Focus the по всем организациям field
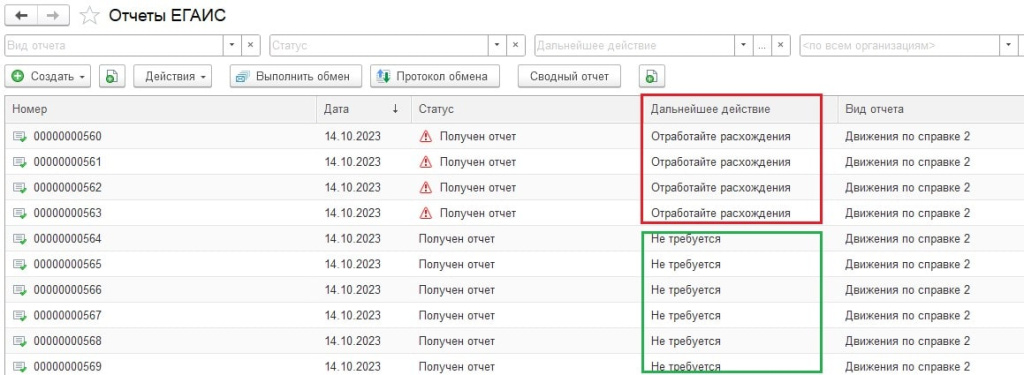 click(899, 46)
